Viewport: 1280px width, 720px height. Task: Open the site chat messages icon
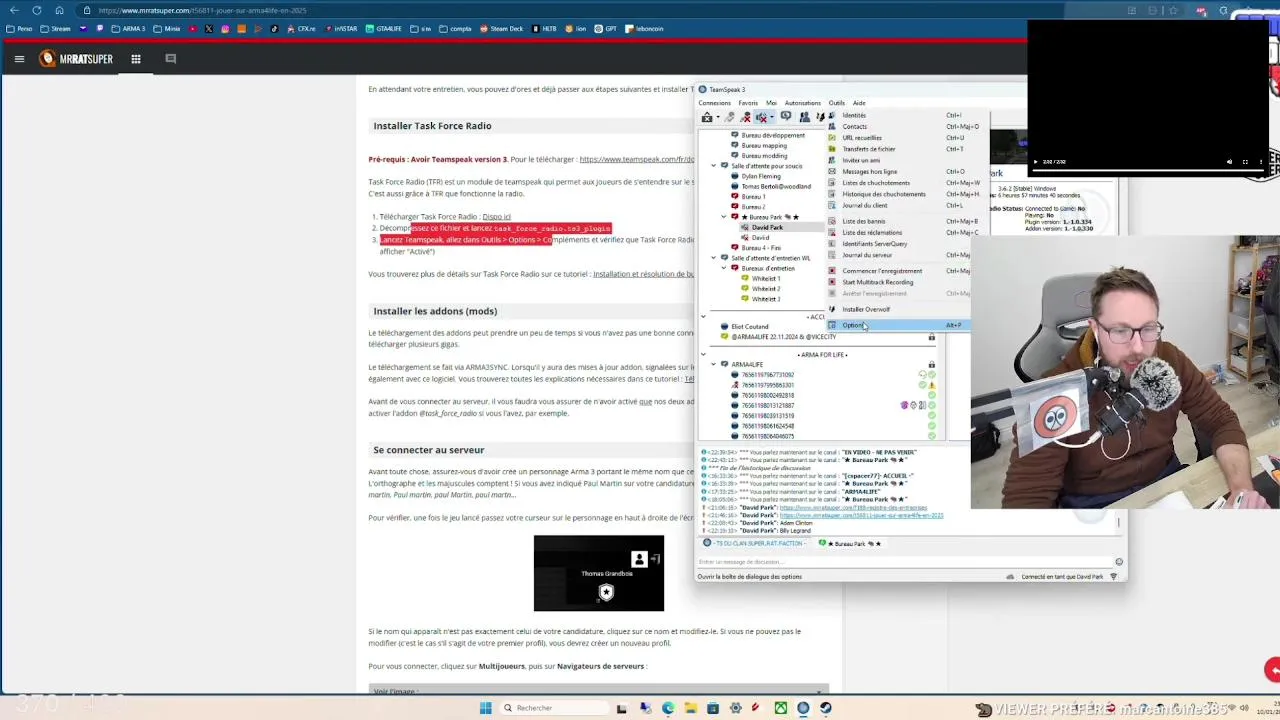tap(170, 59)
